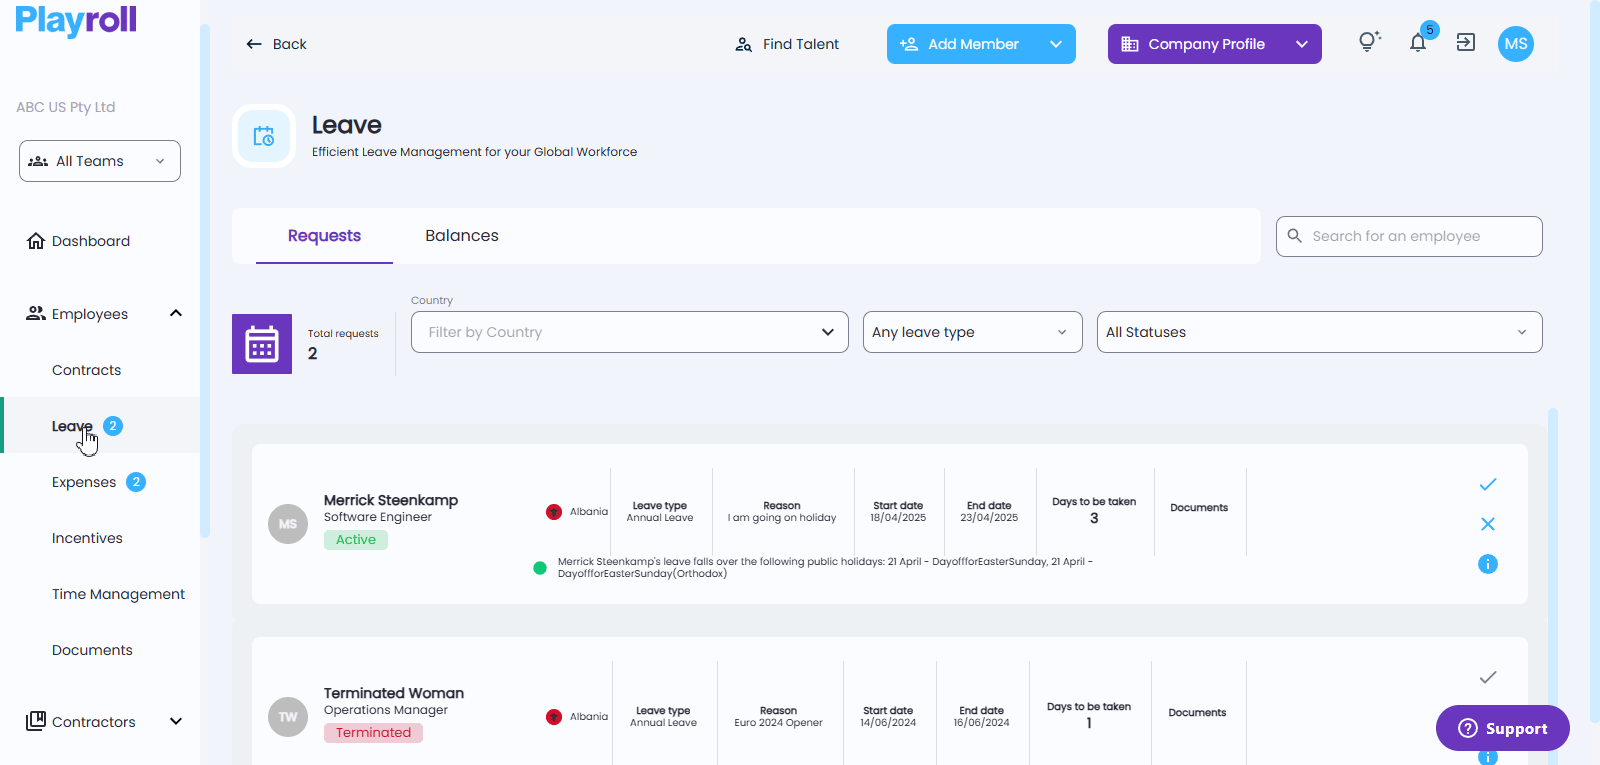Collapse the Employees sidebar section

point(176,313)
